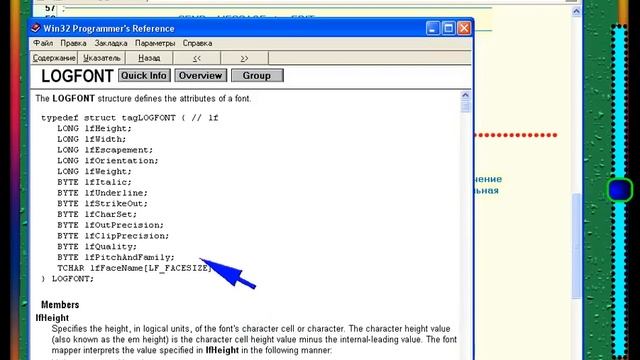Viewport: 640px width, 360px height.
Task: Open the Закладка menu
Action: pyautogui.click(x=111, y=43)
